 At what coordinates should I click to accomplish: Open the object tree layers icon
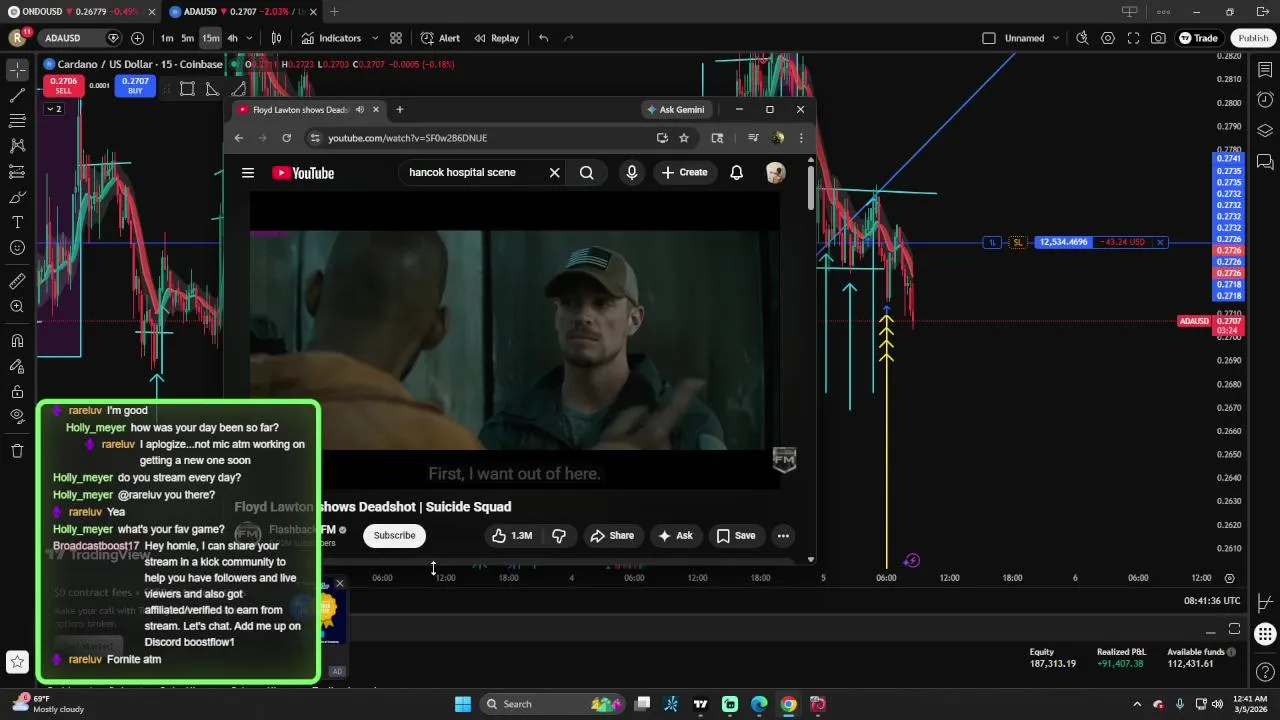point(1265,131)
